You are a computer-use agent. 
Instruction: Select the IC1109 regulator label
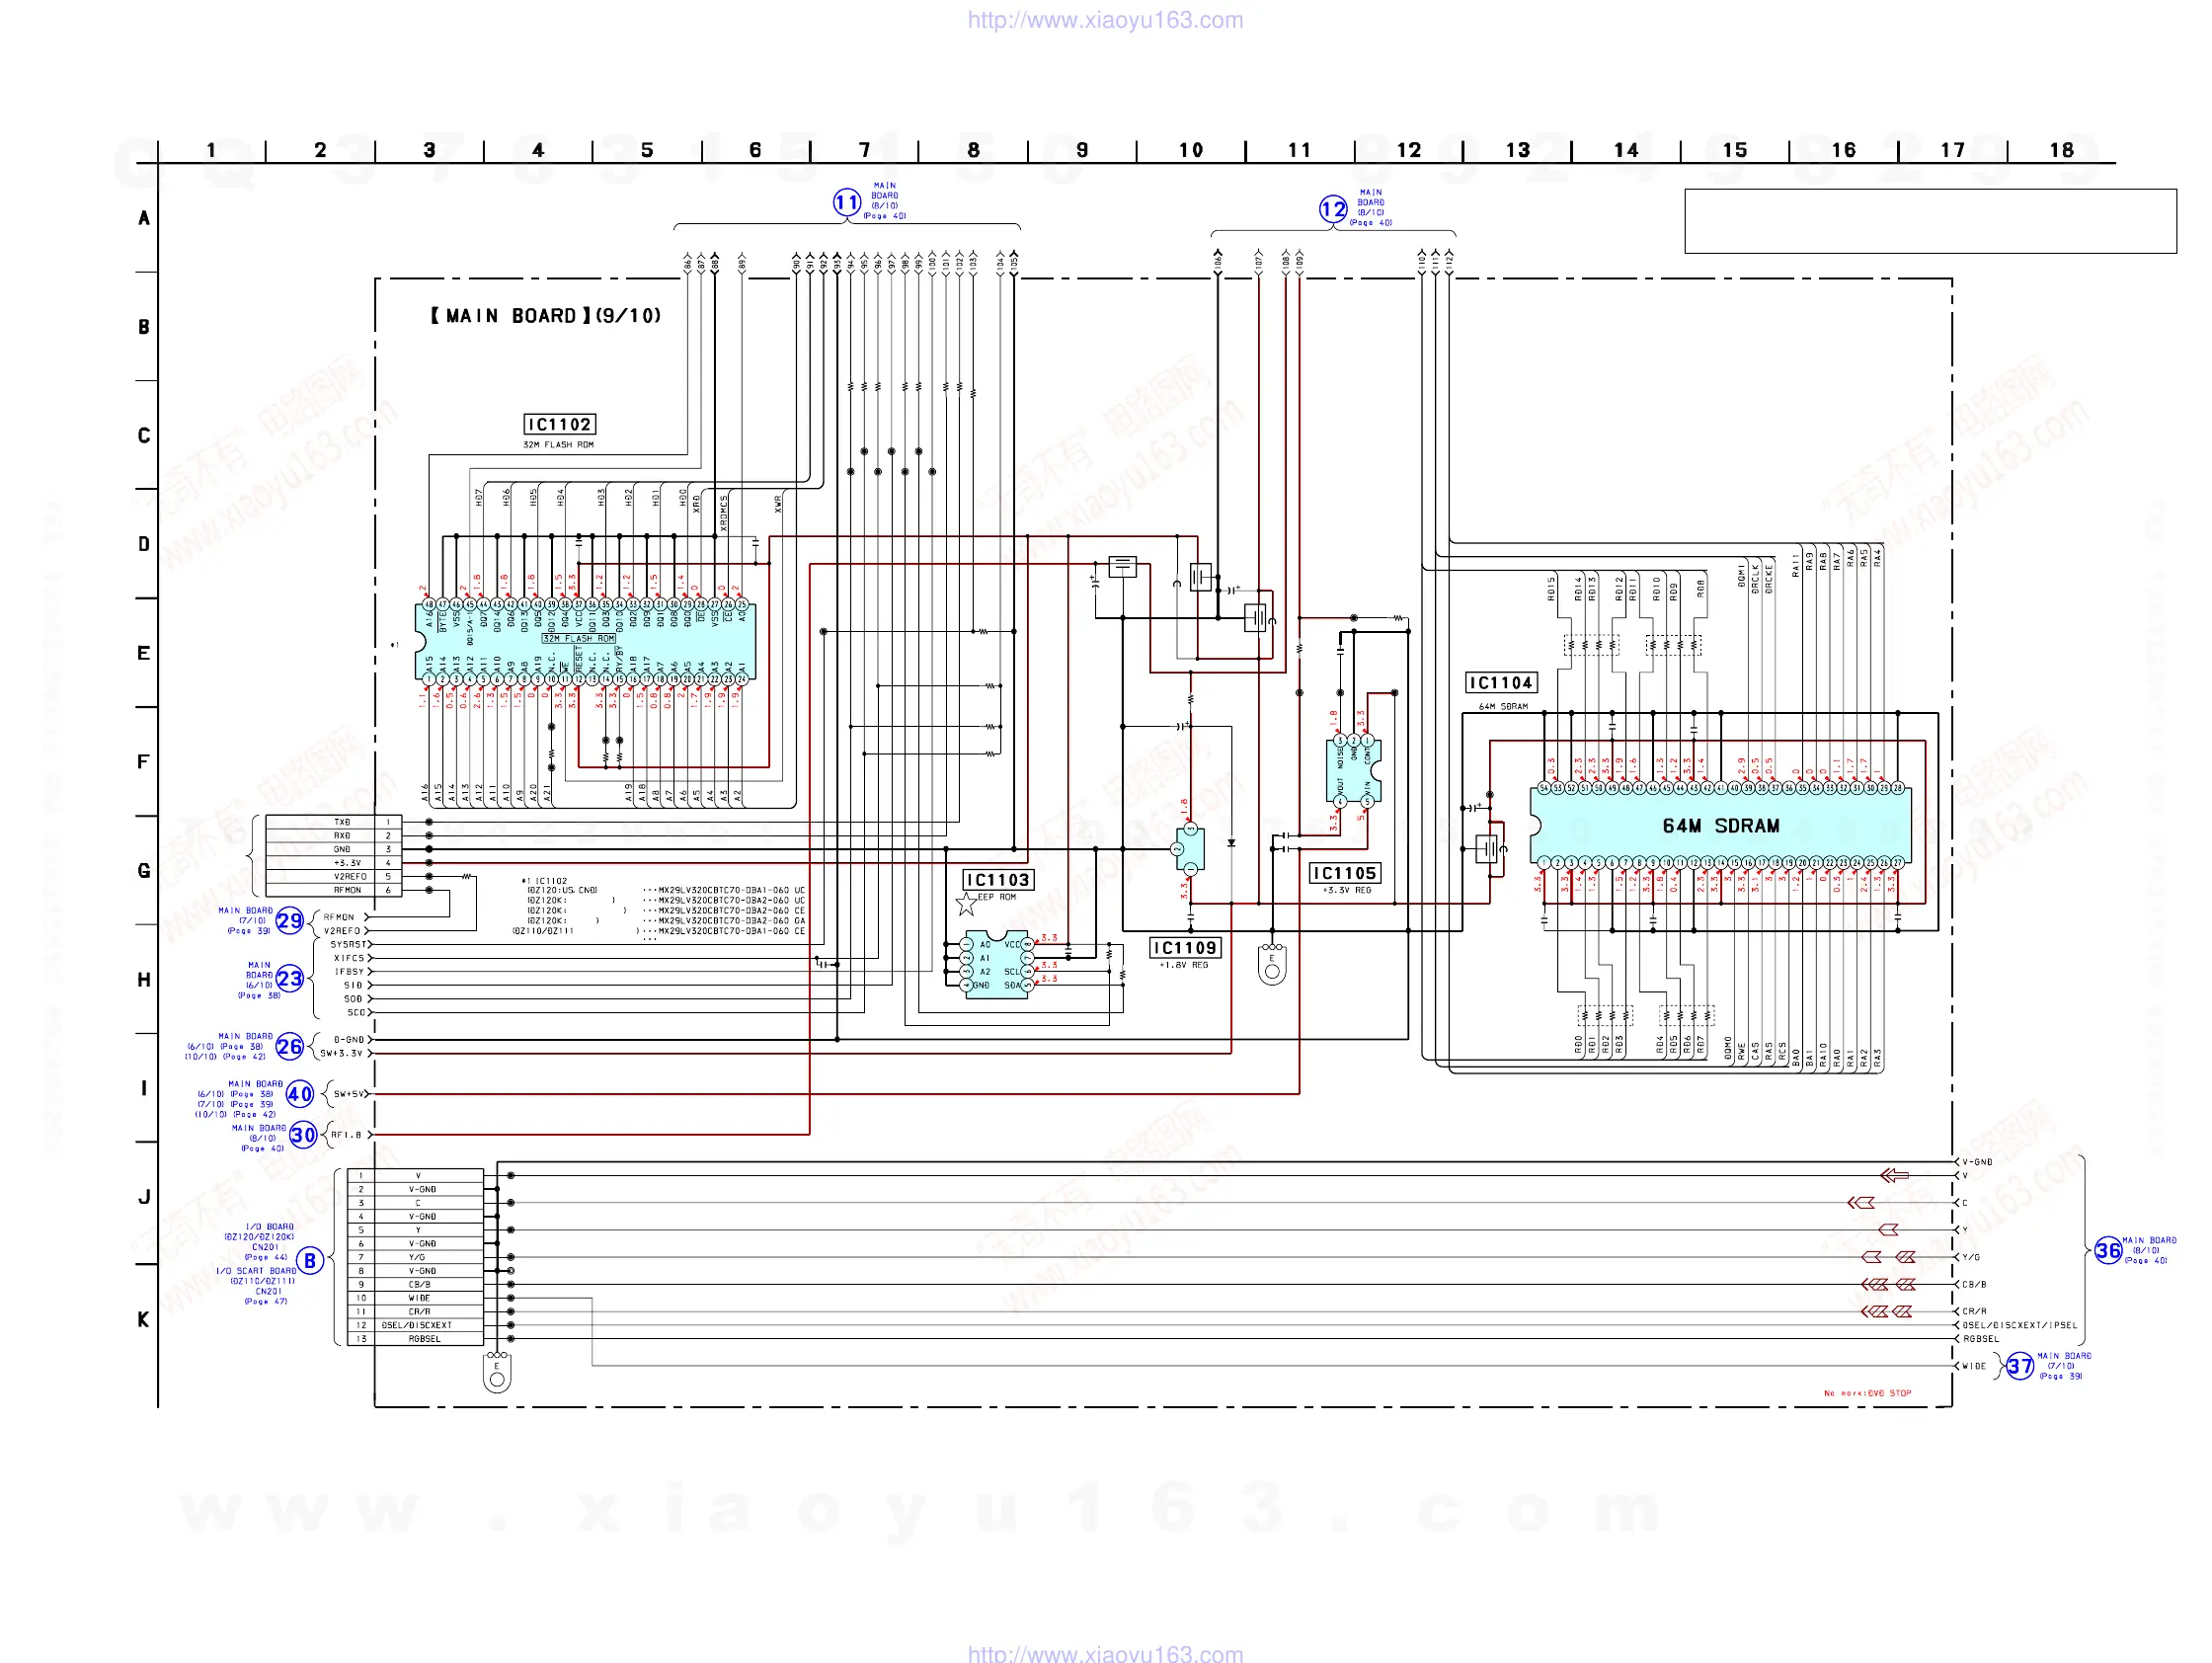[x=1185, y=948]
